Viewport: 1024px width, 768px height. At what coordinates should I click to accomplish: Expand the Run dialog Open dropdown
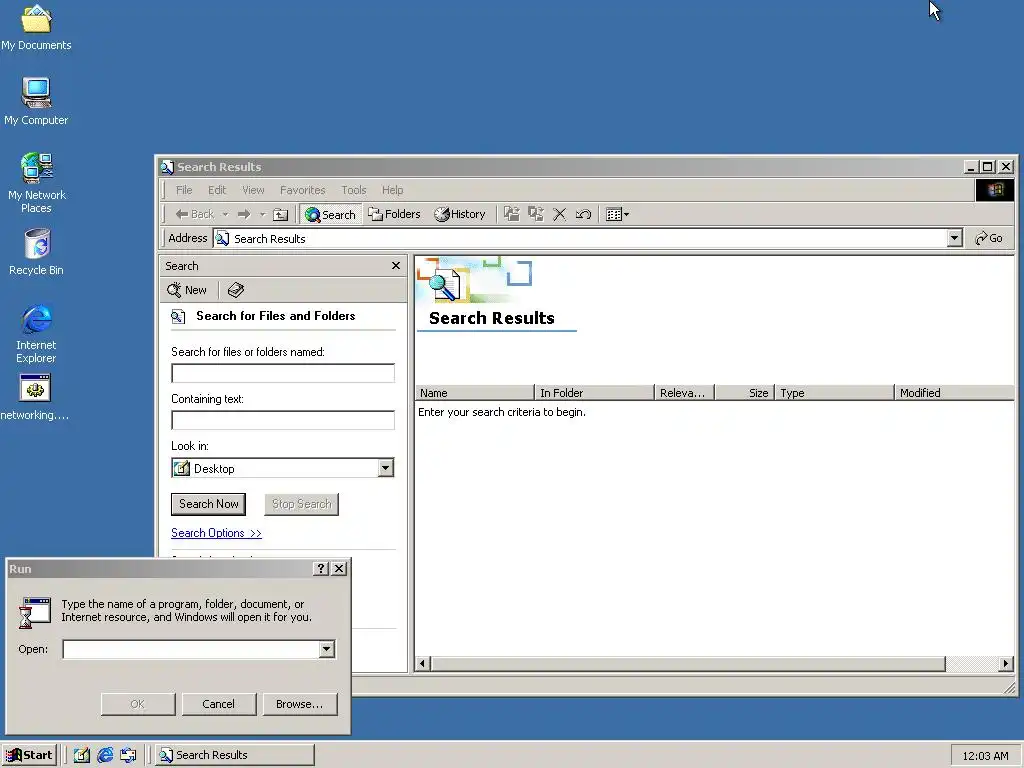(327, 649)
